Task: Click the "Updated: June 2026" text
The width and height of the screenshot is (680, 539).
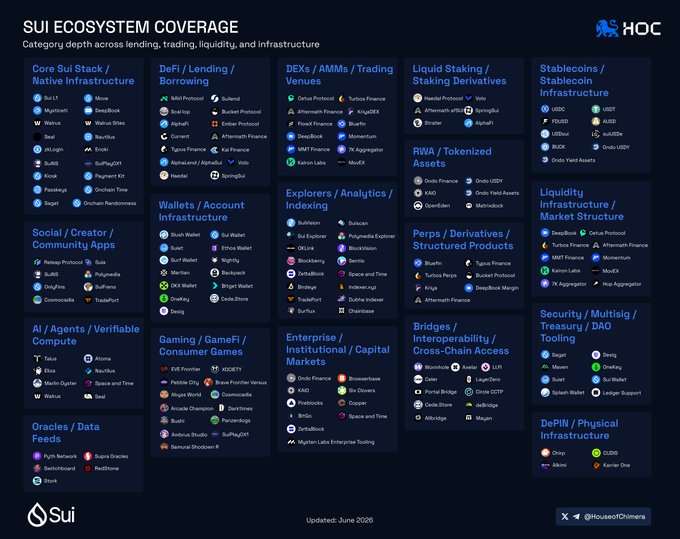Action: [340, 520]
